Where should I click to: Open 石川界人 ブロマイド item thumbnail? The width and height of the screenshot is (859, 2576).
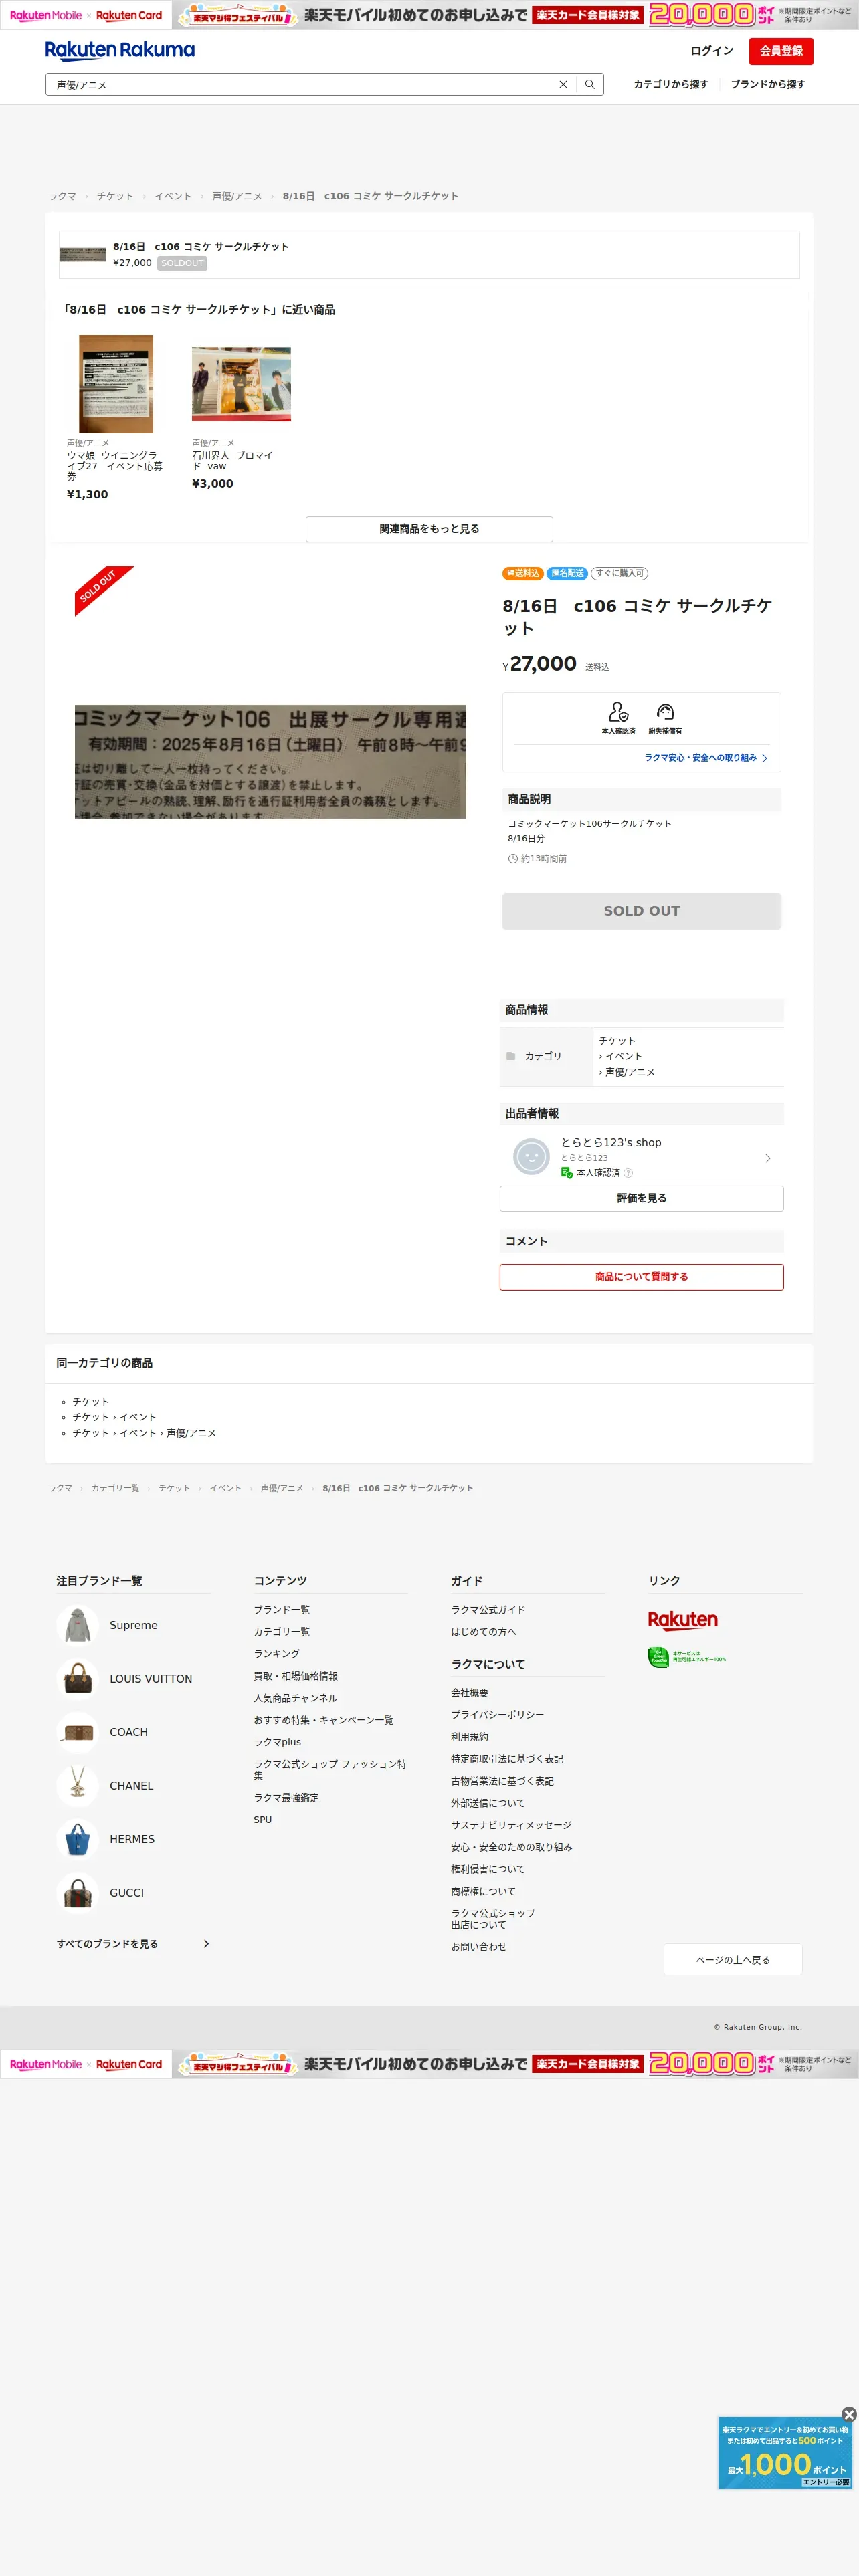click(241, 384)
